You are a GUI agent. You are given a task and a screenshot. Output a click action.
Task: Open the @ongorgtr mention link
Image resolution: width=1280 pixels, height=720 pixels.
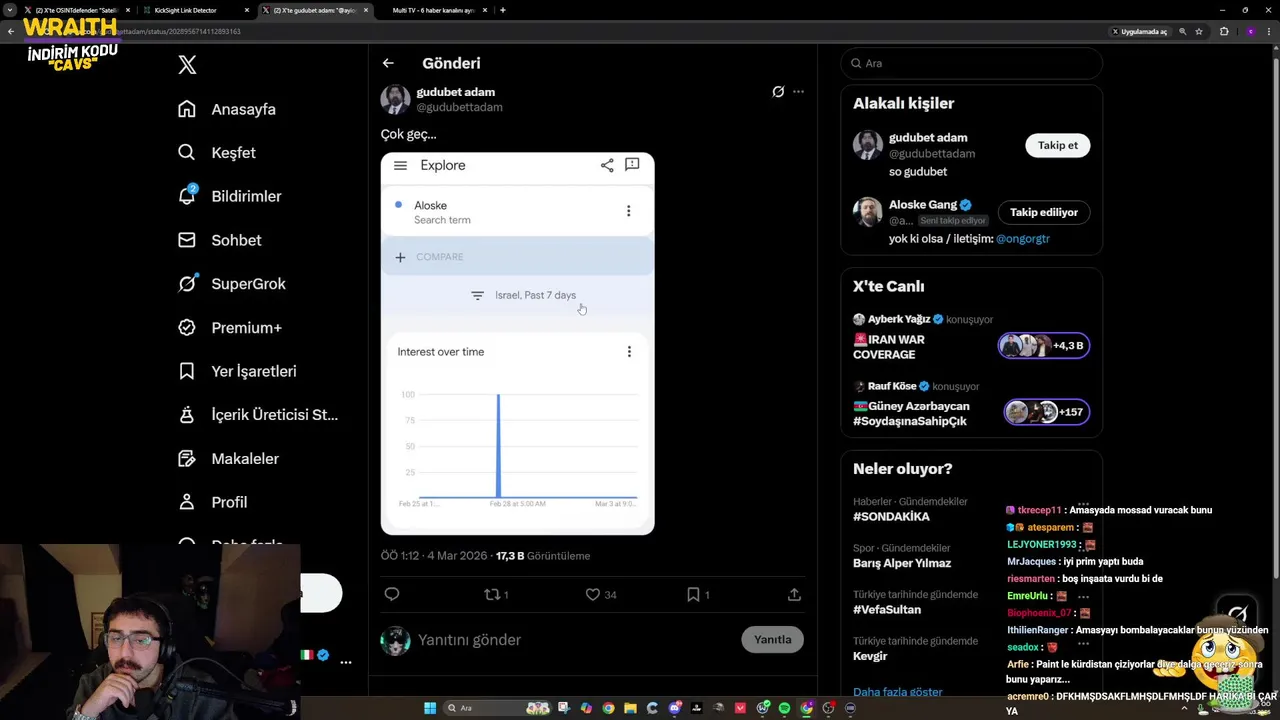coord(1022,239)
